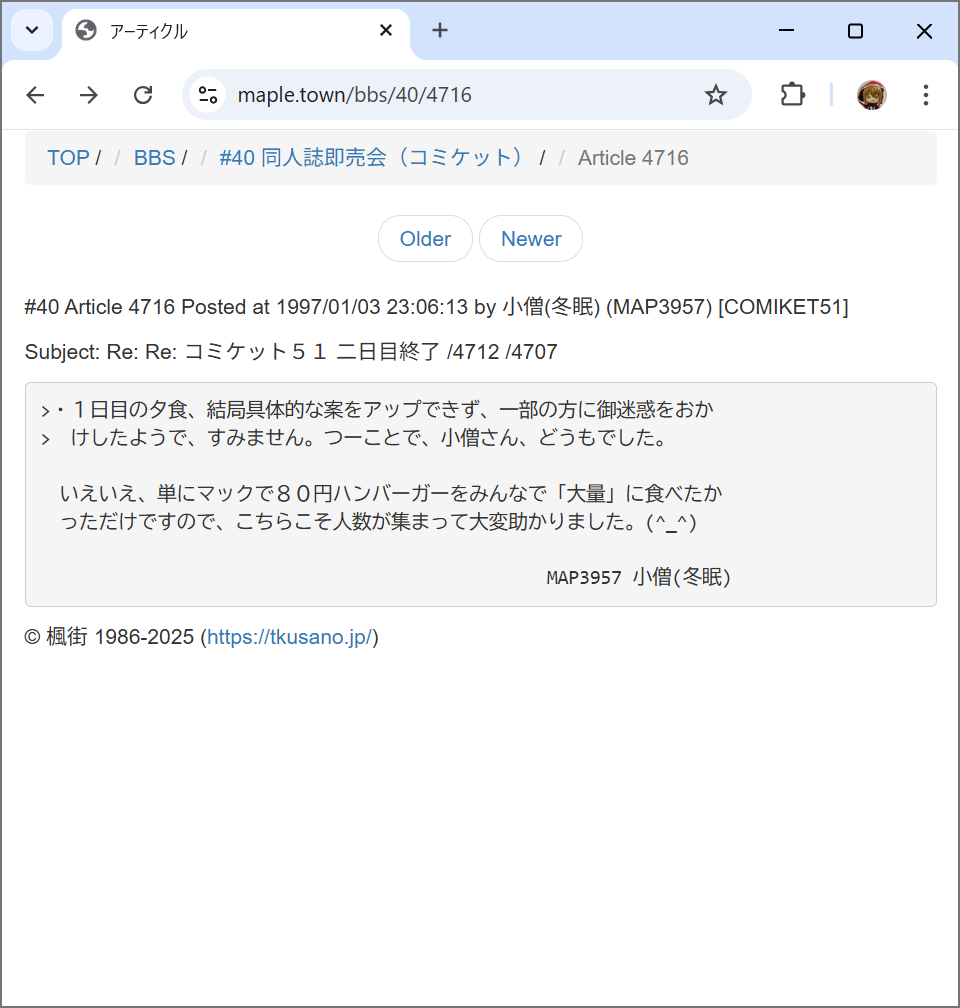Viewport: 960px width, 1008px height.
Task: Reload the current page
Action: click(x=143, y=95)
